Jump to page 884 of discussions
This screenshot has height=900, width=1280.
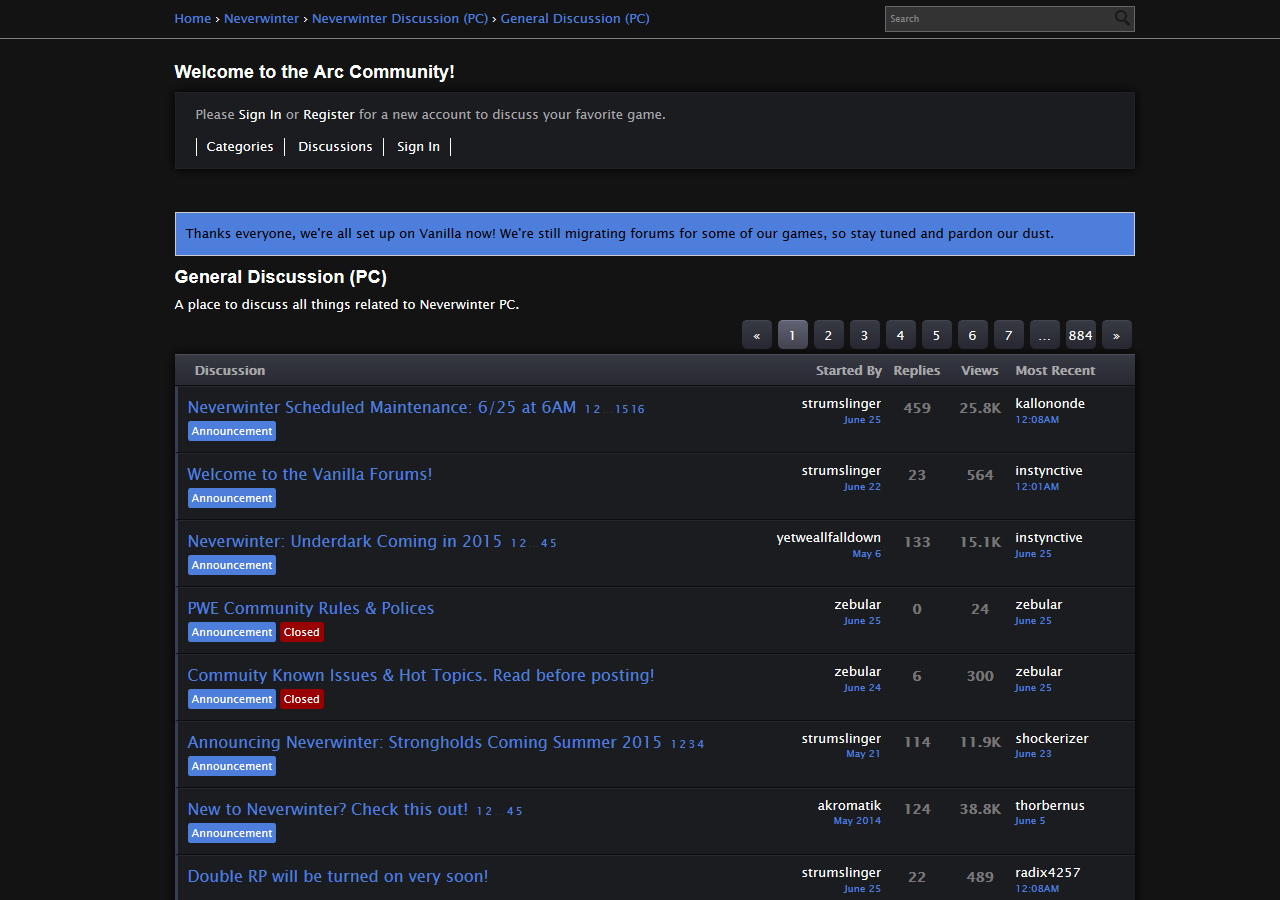tap(1080, 334)
